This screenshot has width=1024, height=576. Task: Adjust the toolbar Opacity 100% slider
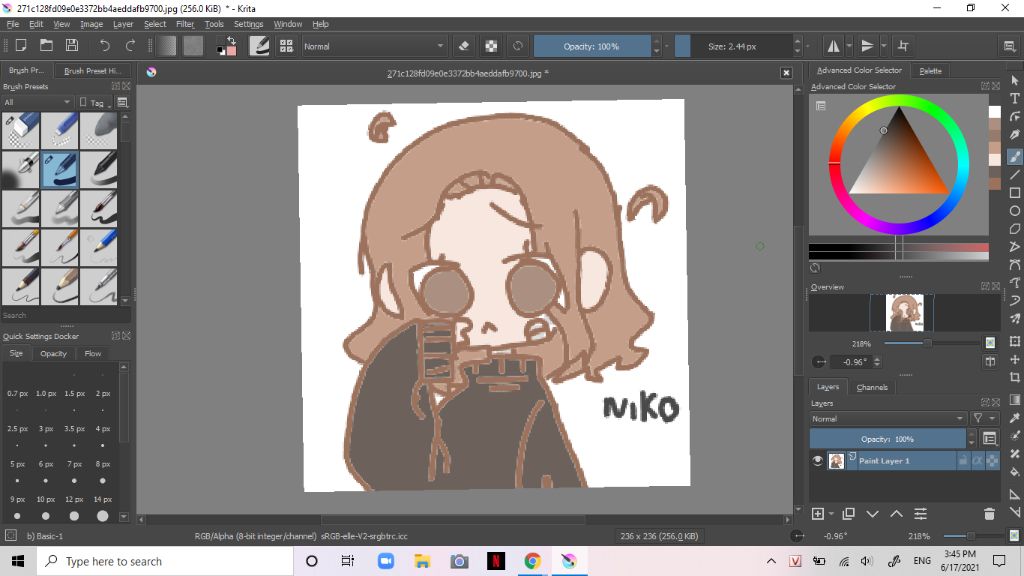click(x=591, y=46)
